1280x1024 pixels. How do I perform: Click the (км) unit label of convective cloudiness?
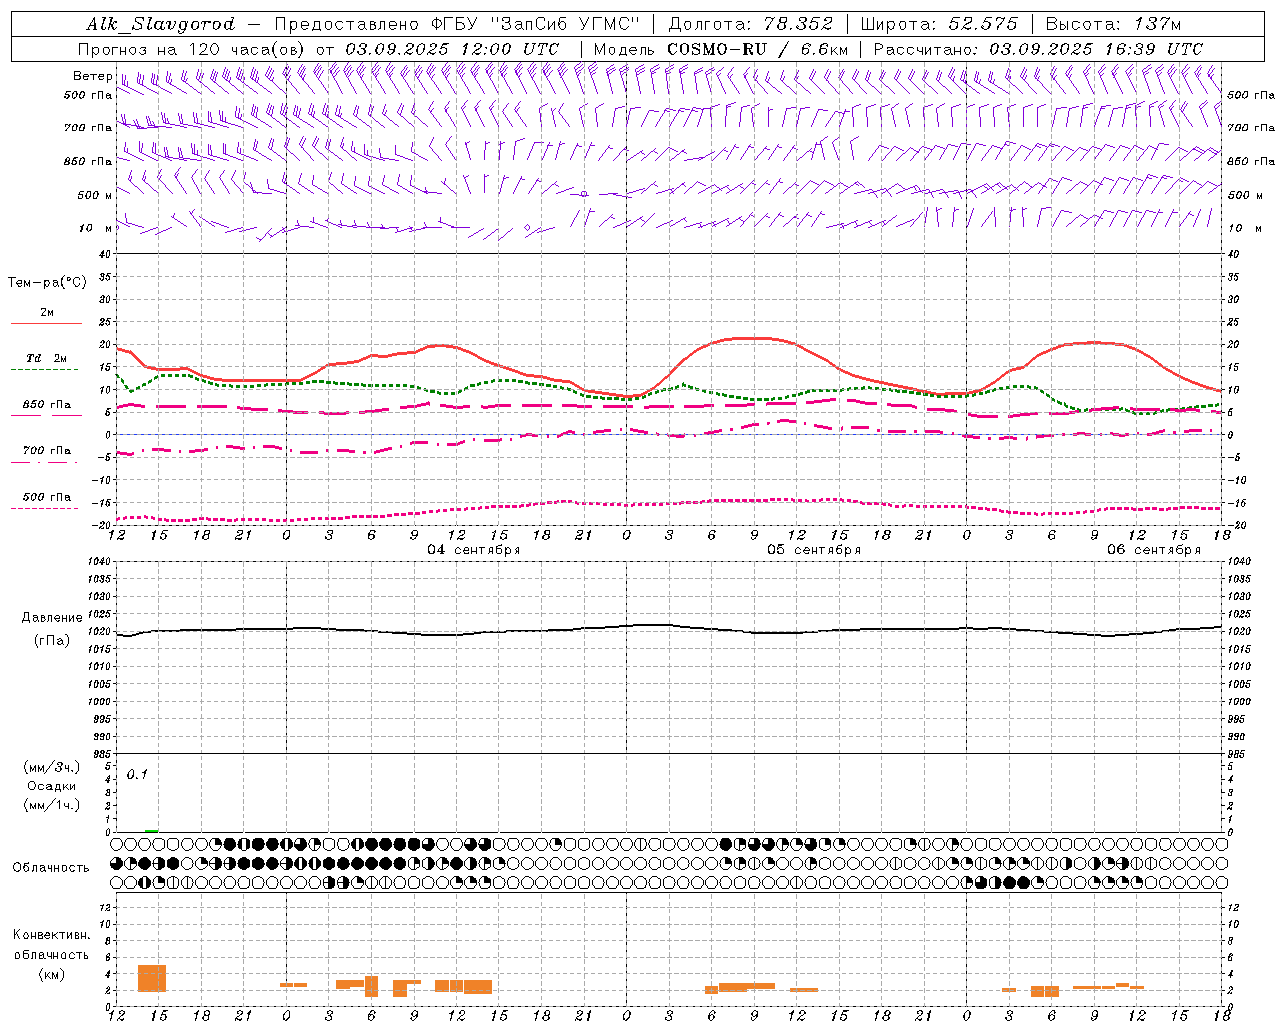pos(52,974)
